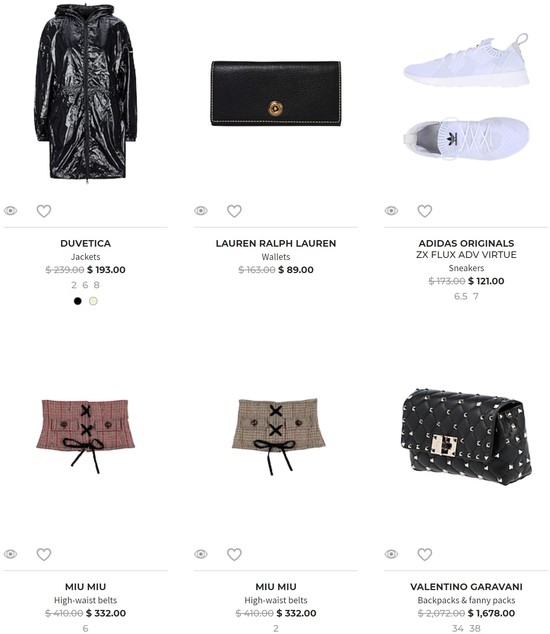
Task: Select ivory color swatch for Duvetica jacket
Action: 93,301
